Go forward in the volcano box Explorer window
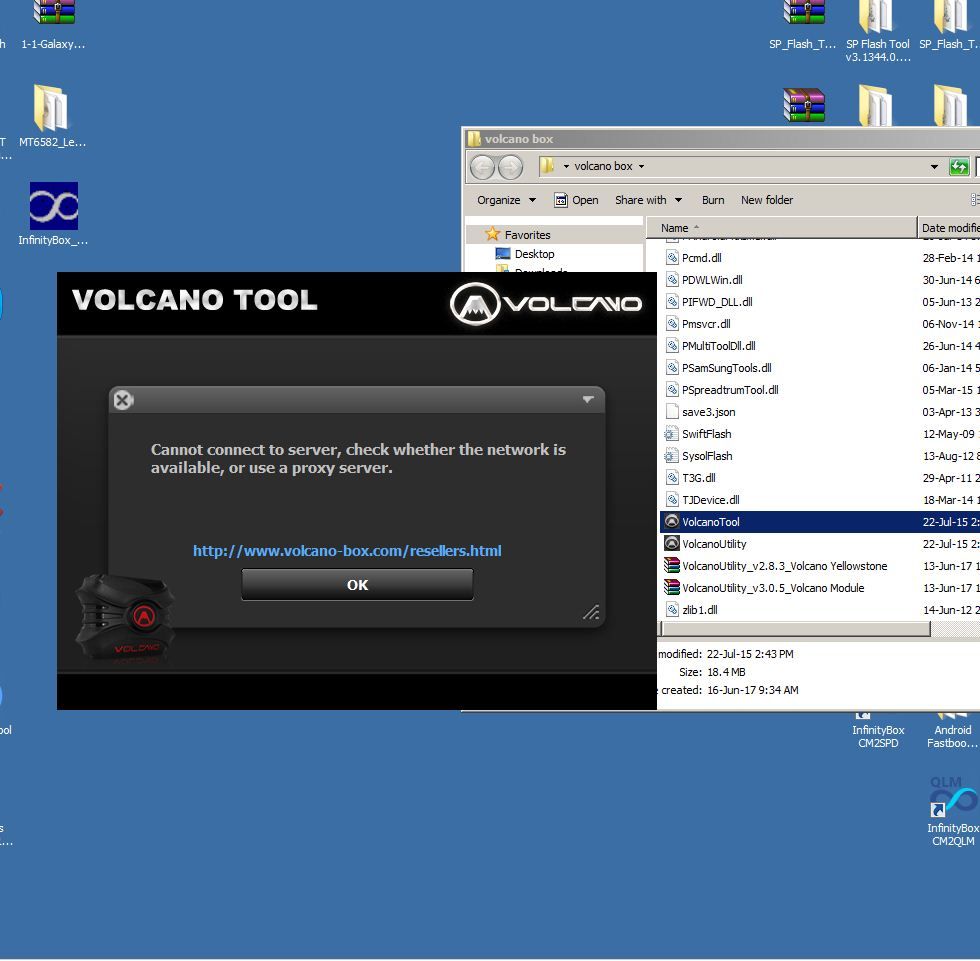 [511, 167]
